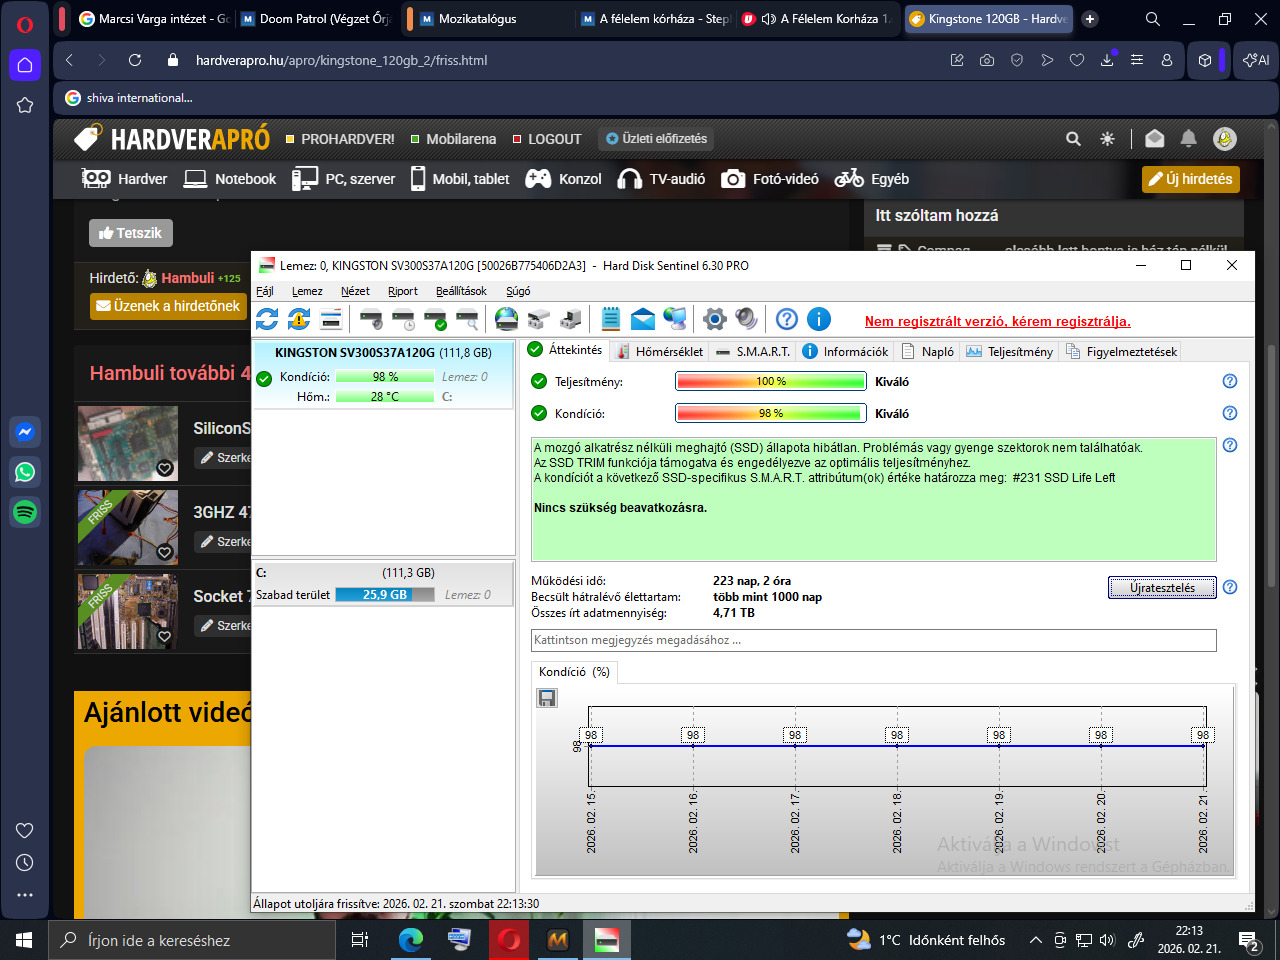
Task: Click the help icon next to Újratesztelés button
Action: [1230, 587]
